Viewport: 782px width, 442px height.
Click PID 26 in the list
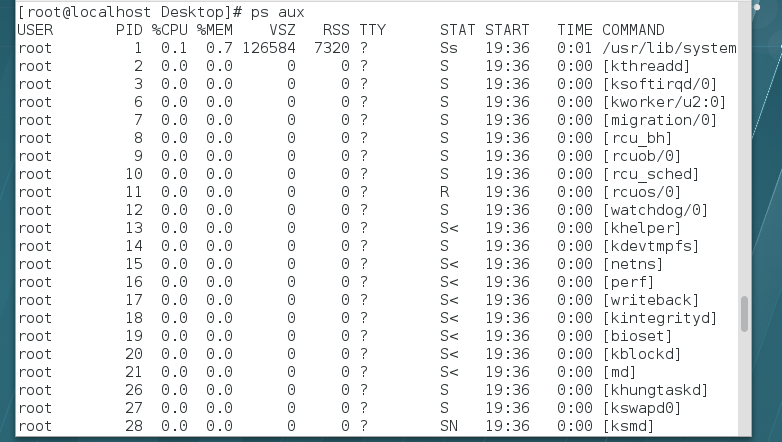click(134, 390)
